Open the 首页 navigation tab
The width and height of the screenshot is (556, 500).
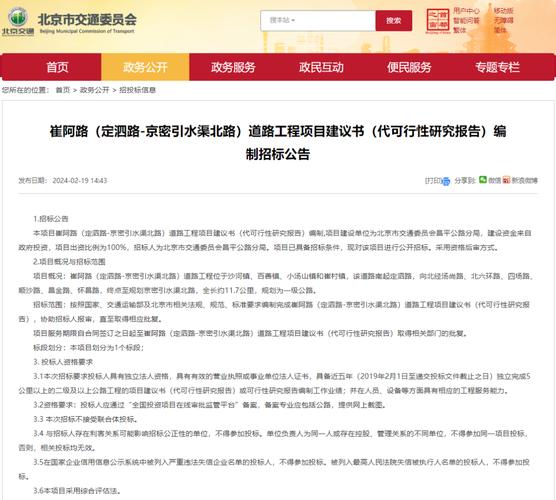57,67
